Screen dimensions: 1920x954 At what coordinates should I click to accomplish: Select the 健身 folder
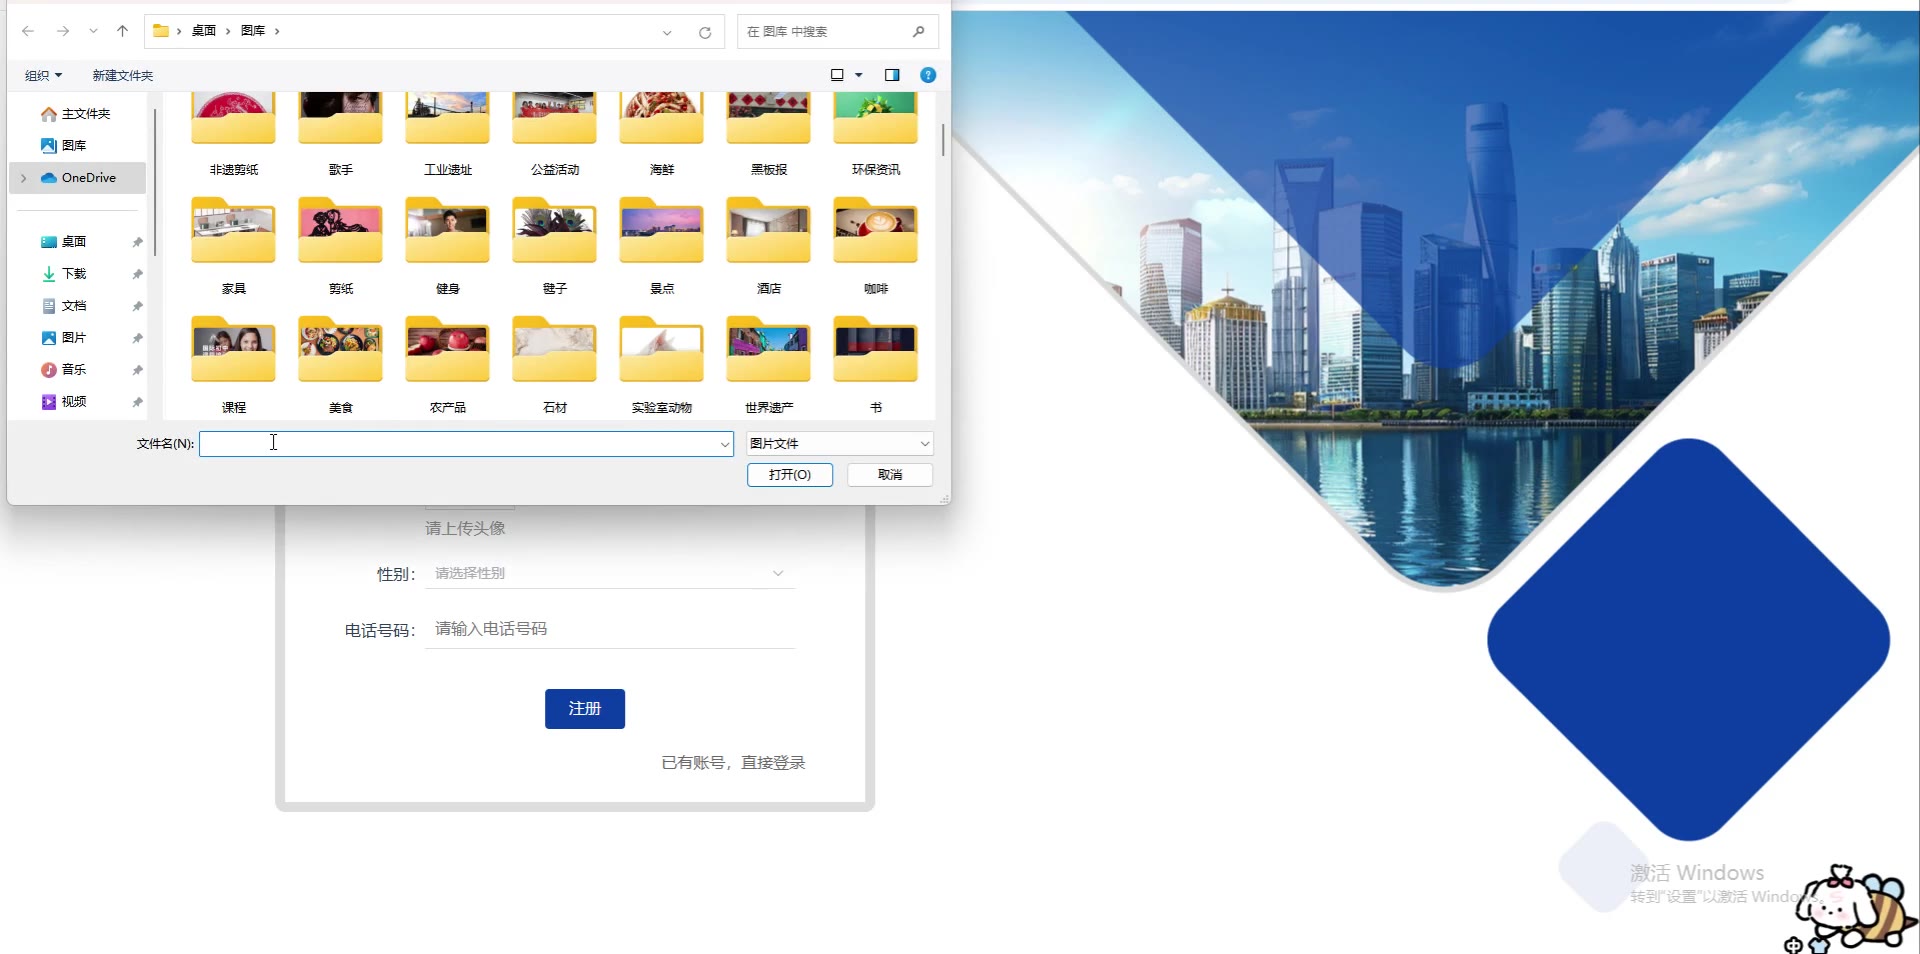[x=447, y=245]
